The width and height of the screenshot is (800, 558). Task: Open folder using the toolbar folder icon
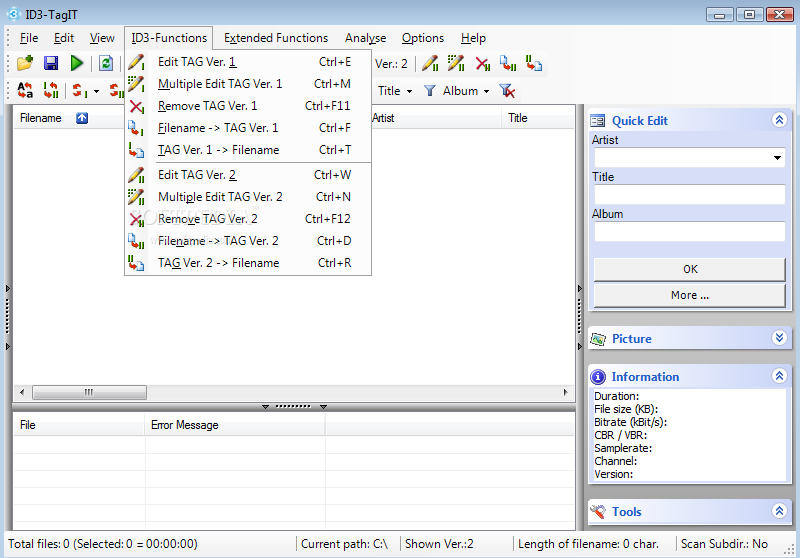(x=25, y=63)
